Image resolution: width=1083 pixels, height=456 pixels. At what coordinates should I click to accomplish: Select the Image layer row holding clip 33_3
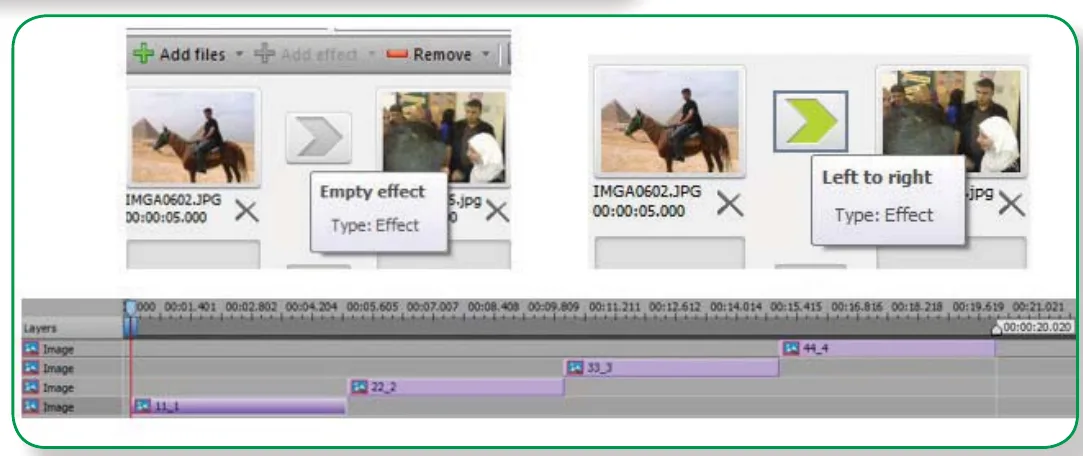(73, 369)
